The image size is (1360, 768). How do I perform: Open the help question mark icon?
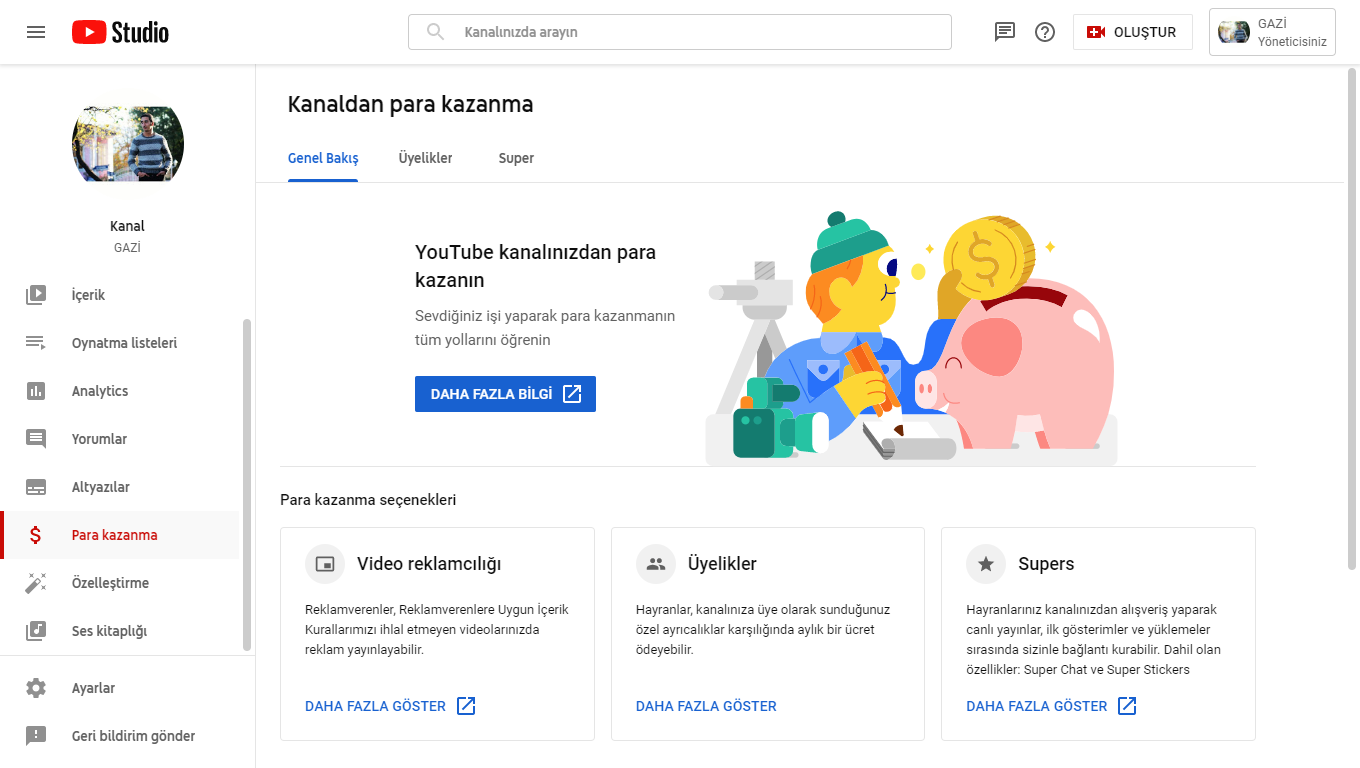pos(1045,32)
